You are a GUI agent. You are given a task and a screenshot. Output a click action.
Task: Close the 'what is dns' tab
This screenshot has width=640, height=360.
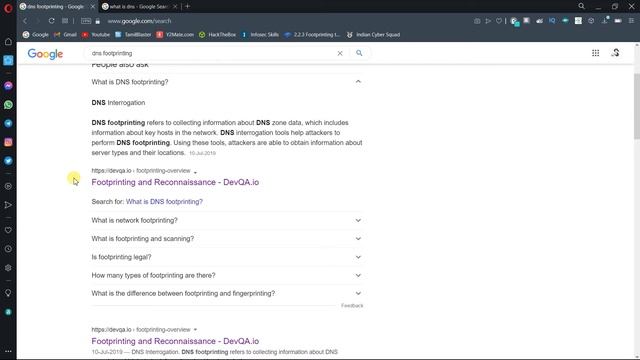coord(175,7)
